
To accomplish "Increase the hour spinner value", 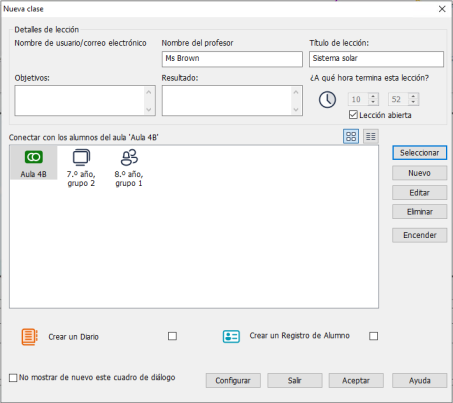I will coord(373,96).
